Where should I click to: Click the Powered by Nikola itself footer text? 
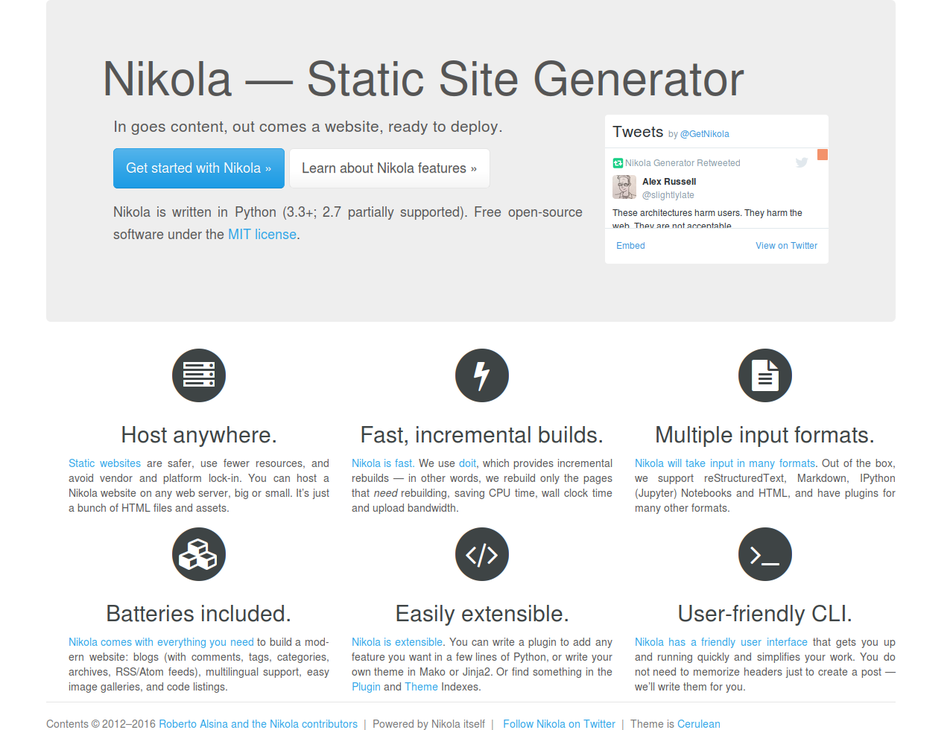click(x=429, y=724)
